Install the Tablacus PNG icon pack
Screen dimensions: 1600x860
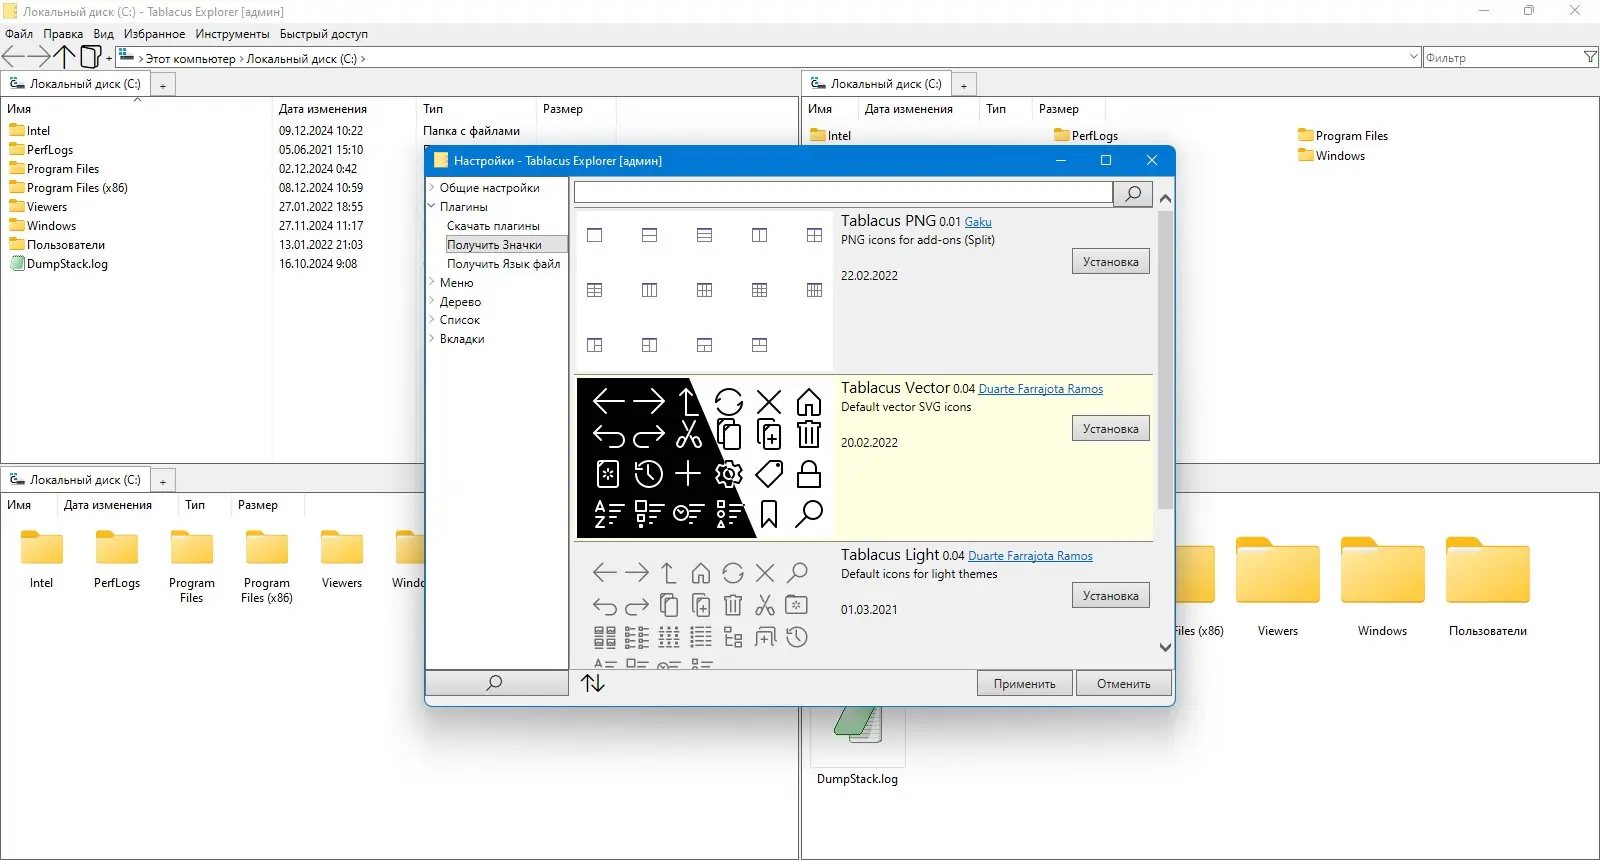[1111, 262]
